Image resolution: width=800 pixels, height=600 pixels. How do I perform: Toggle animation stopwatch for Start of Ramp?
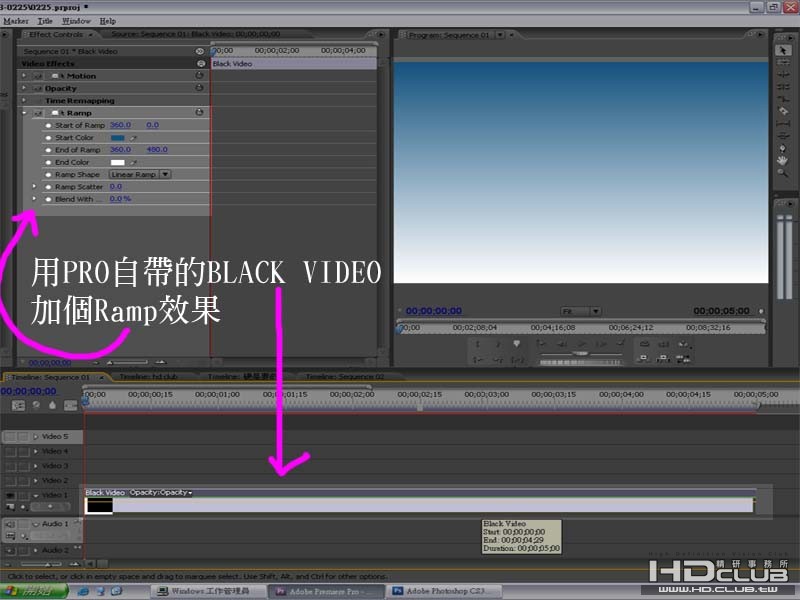pos(48,126)
